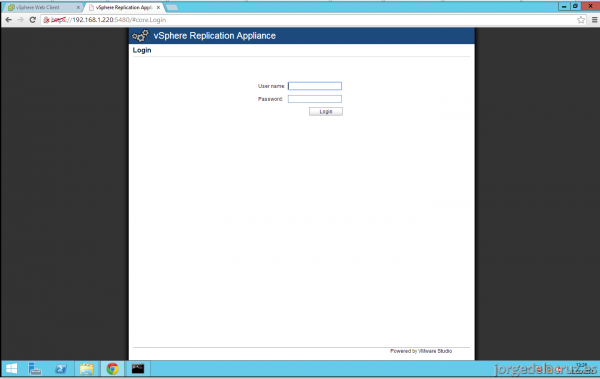Click the "Powered by VMware Studio" text
The height and width of the screenshot is (379, 600).
click(421, 351)
